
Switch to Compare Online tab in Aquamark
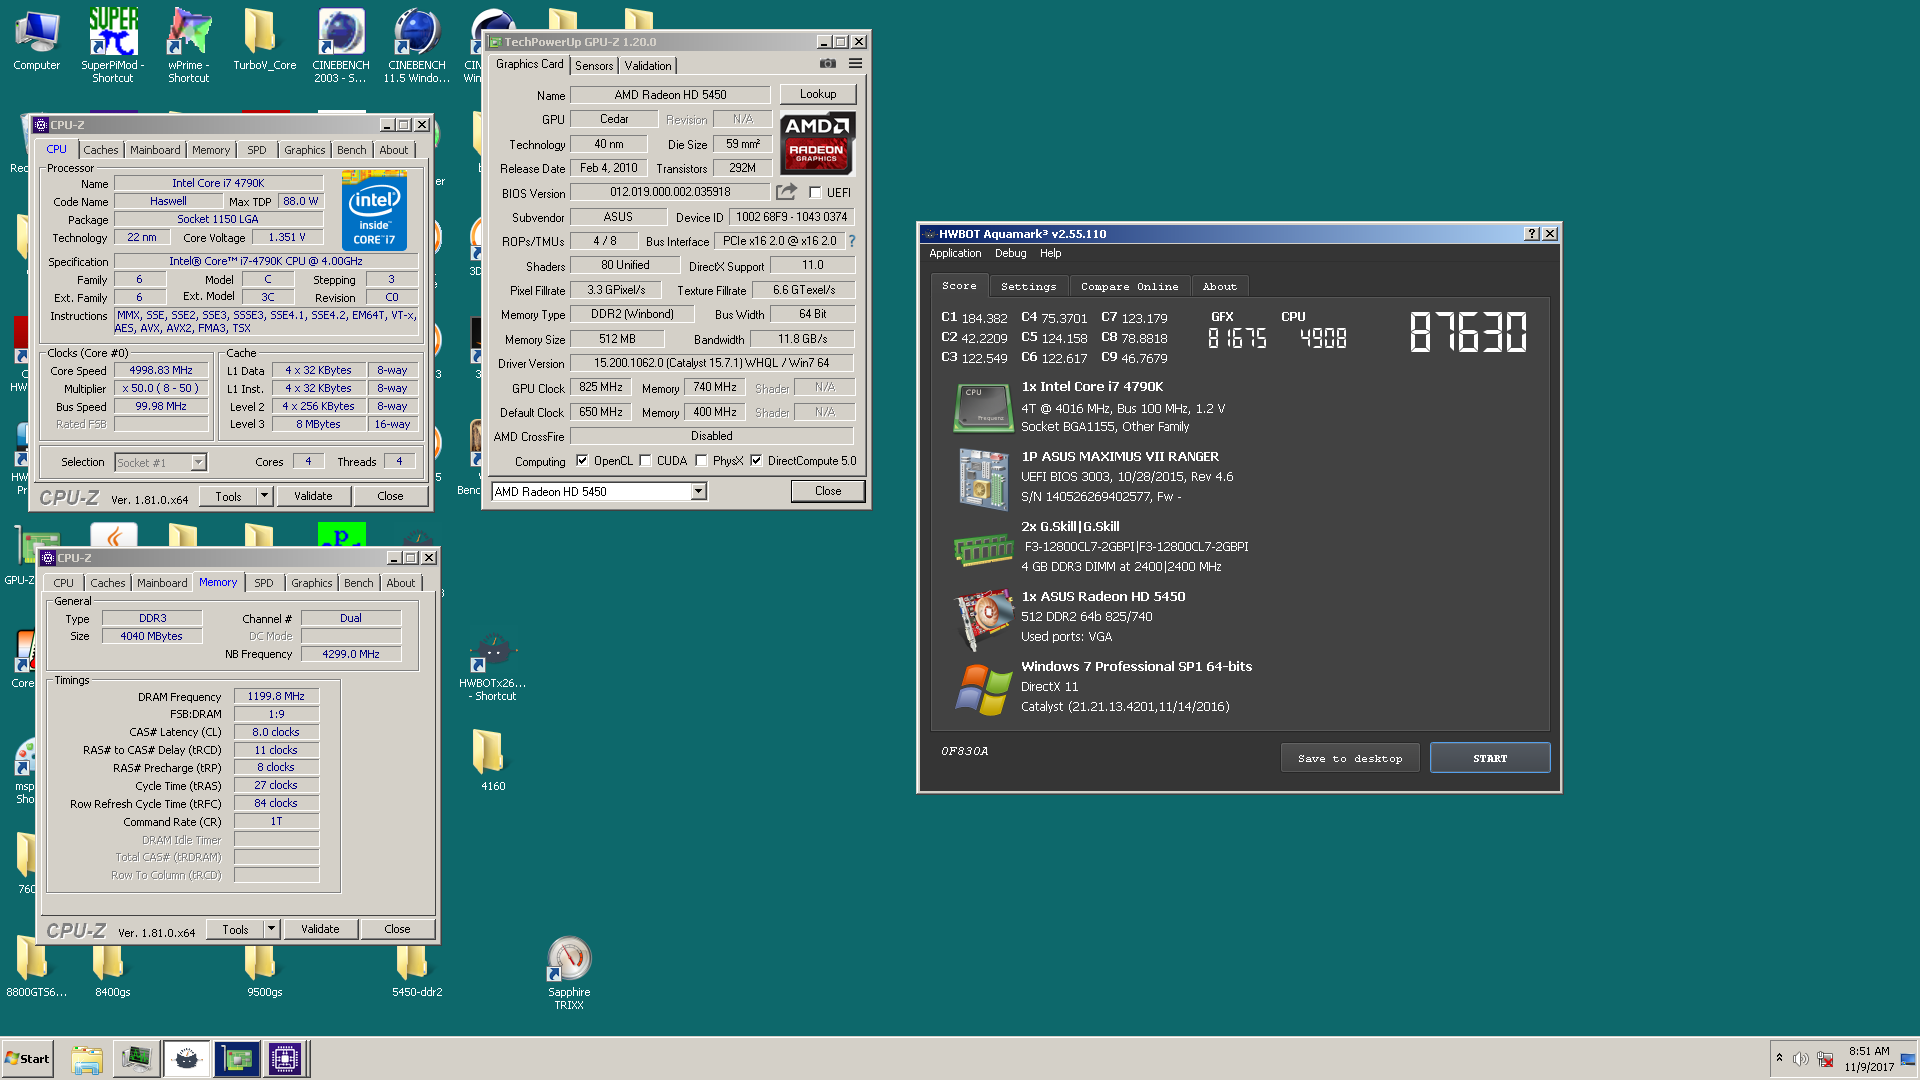point(1129,286)
